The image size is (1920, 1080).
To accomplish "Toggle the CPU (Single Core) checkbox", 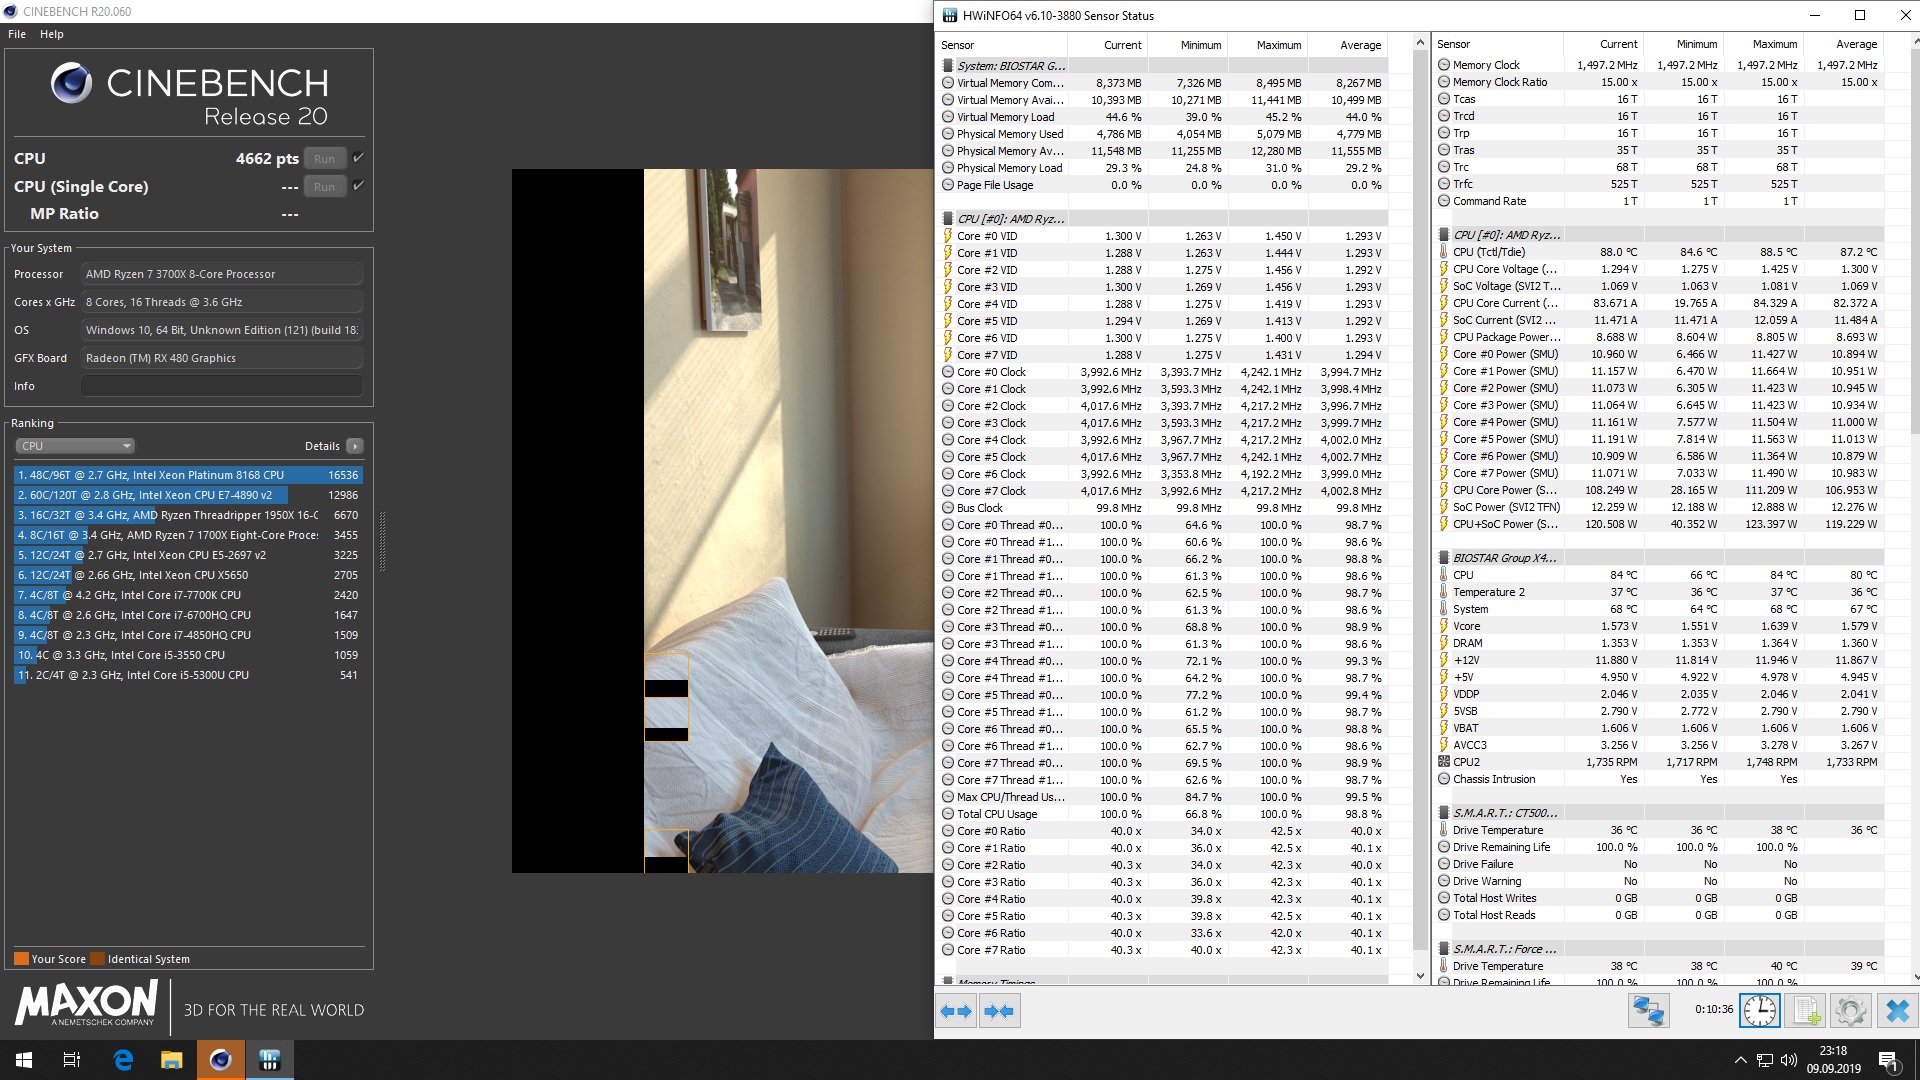I will [x=358, y=186].
